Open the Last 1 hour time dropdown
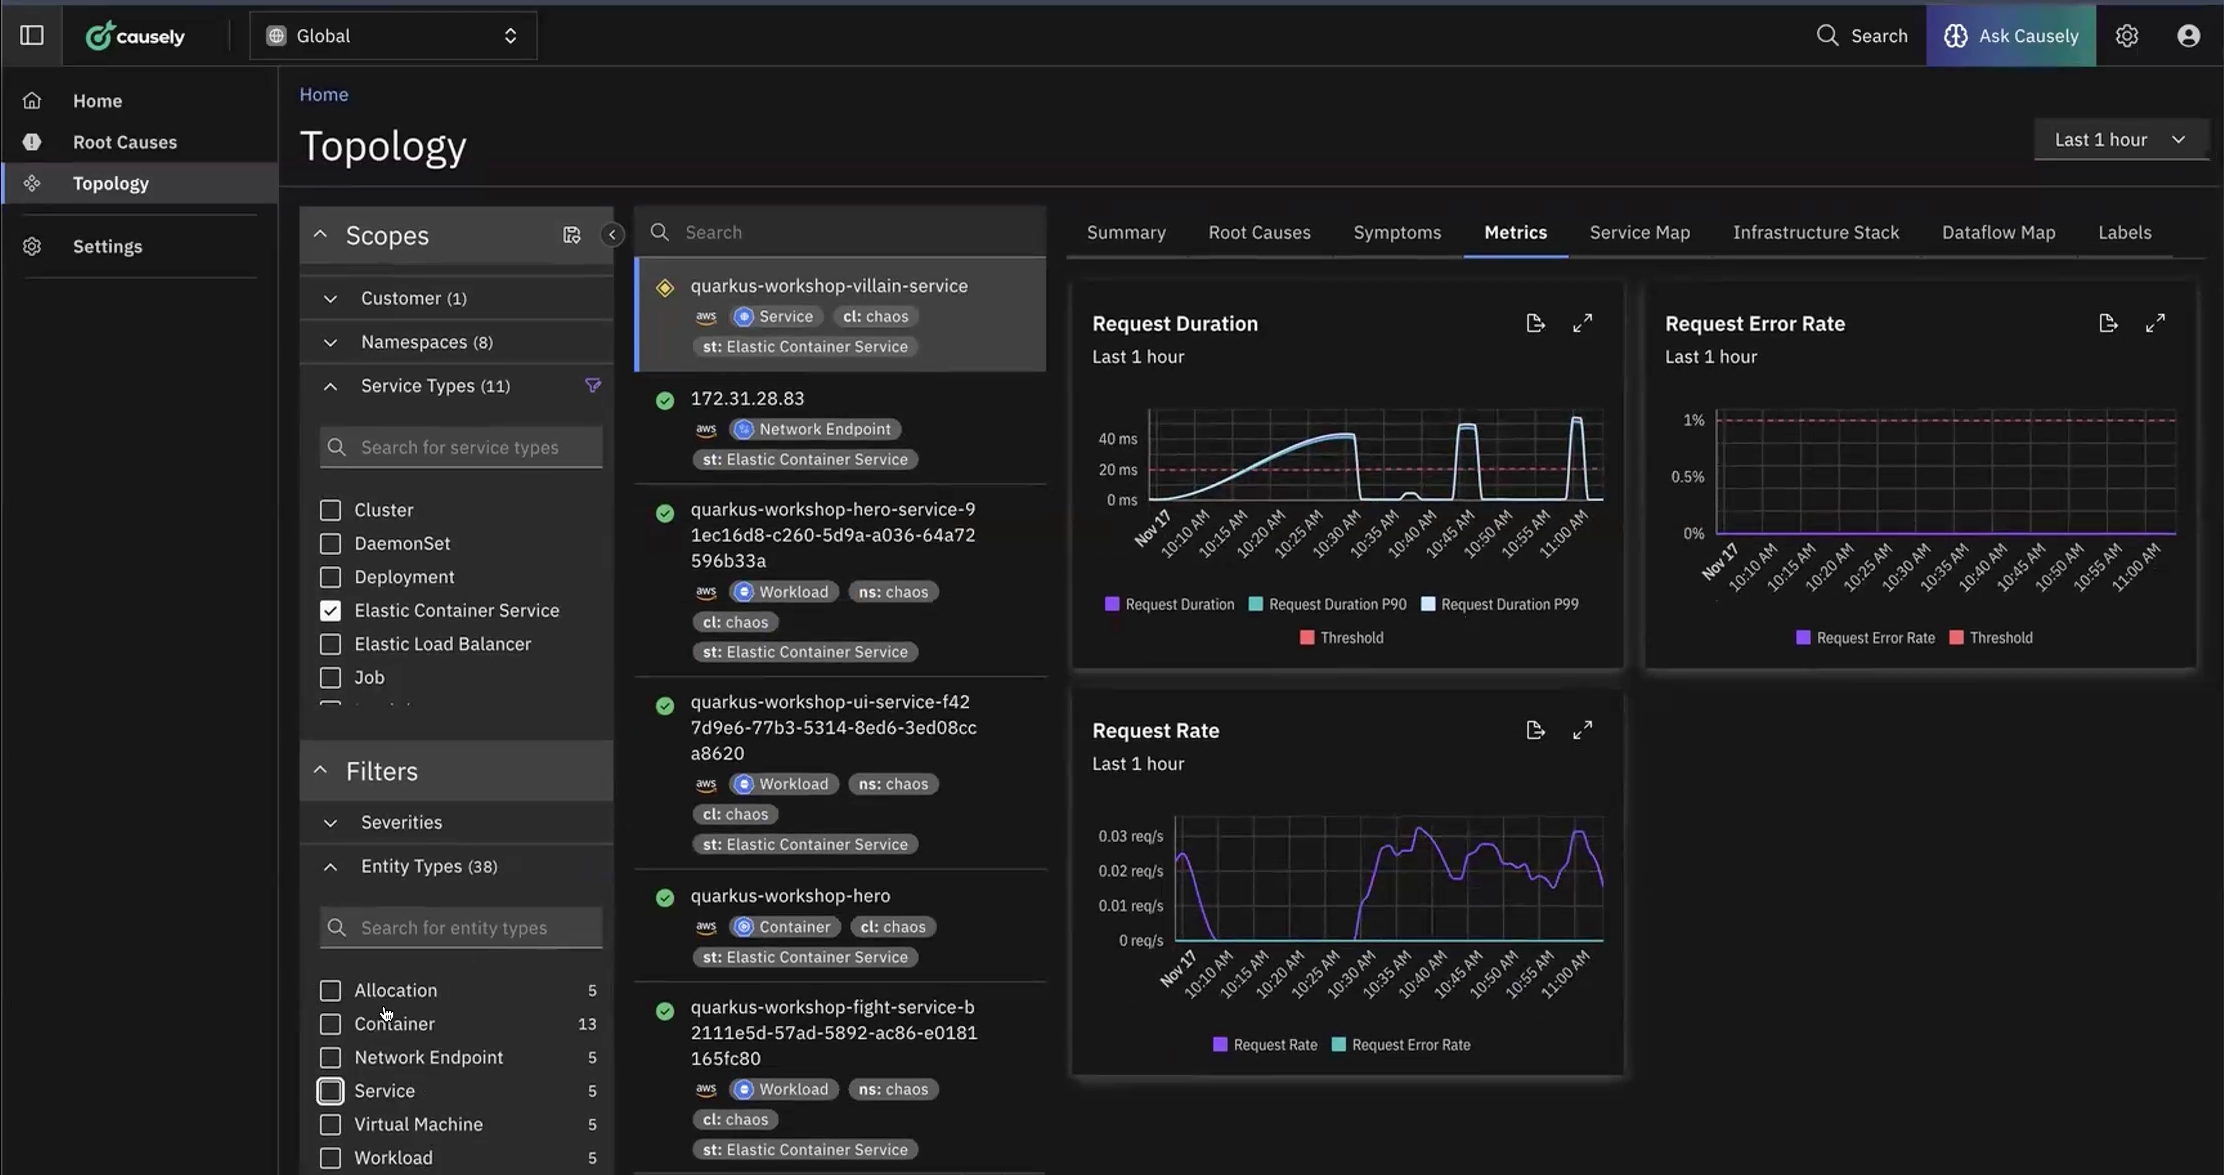The height and width of the screenshot is (1175, 2224). pos(2119,139)
